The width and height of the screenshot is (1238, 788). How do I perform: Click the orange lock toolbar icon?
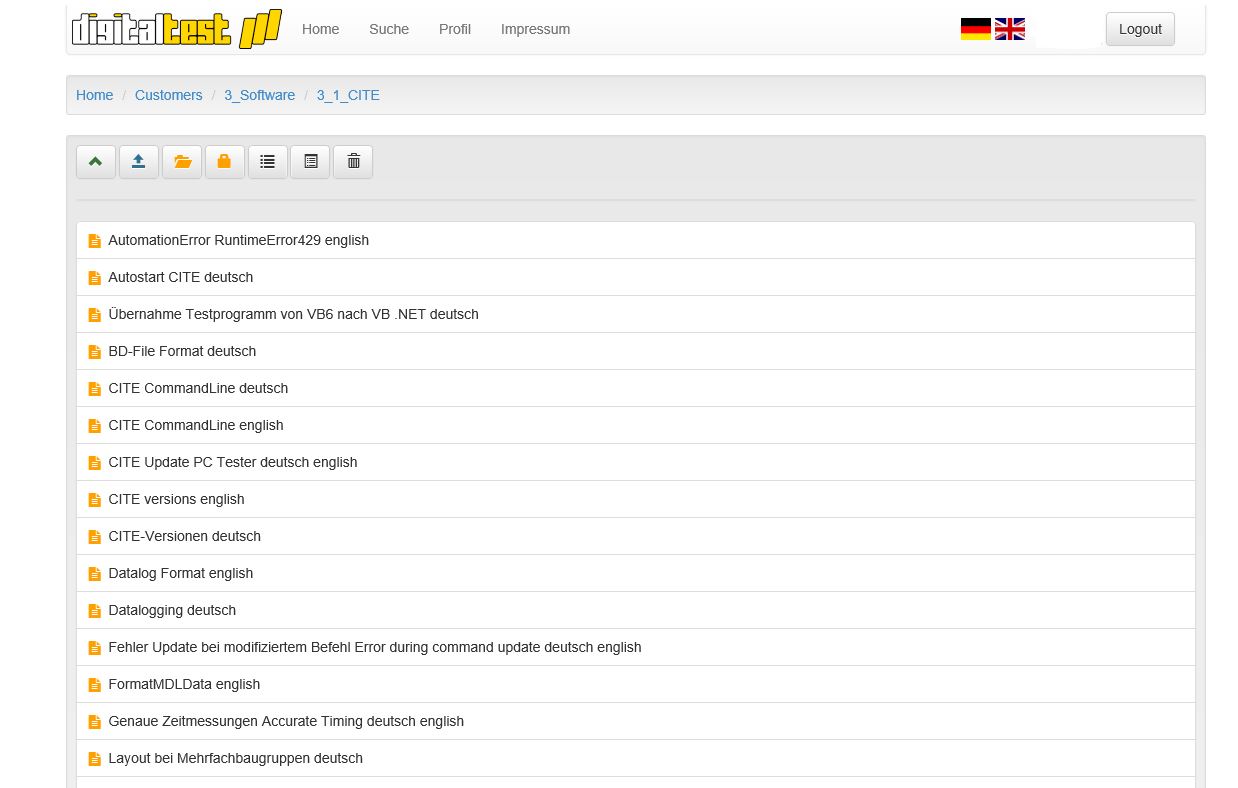point(225,162)
